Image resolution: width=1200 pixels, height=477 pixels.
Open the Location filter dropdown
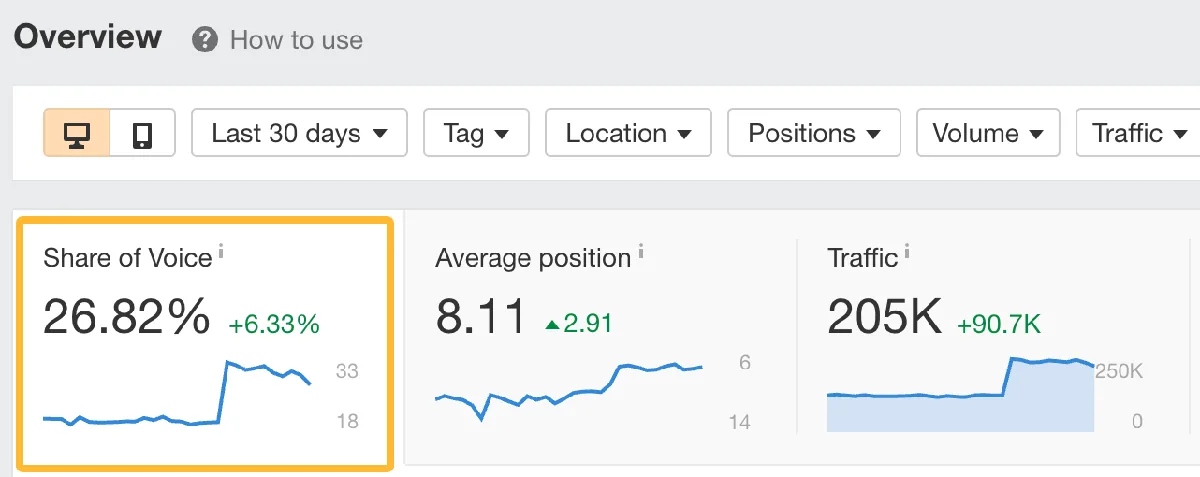coord(628,133)
